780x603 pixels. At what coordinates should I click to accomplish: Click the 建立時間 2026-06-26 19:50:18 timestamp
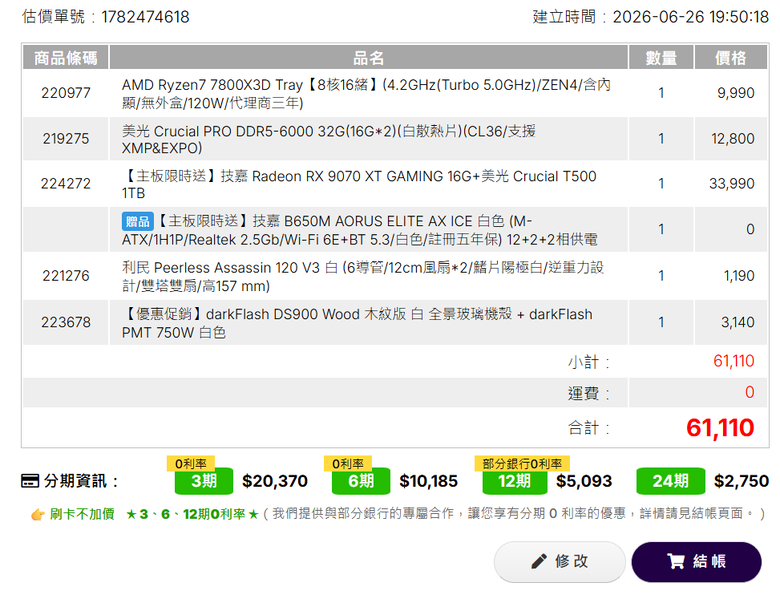tap(651, 16)
